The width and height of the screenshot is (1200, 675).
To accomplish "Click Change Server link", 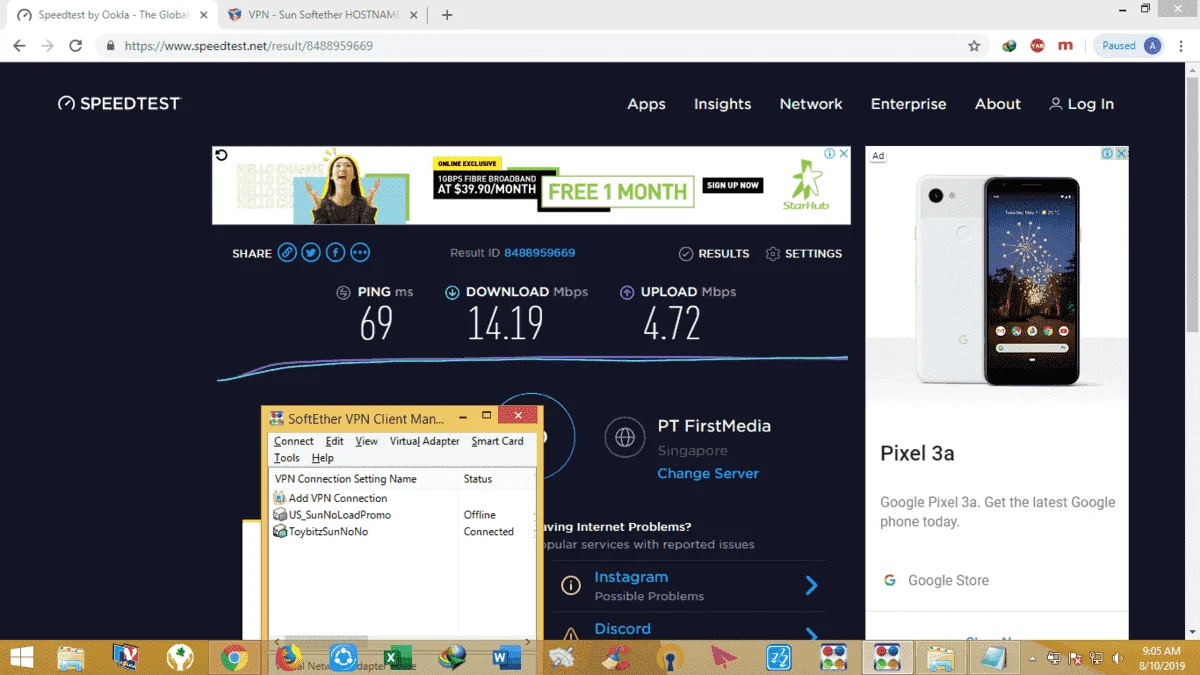I will (708, 473).
